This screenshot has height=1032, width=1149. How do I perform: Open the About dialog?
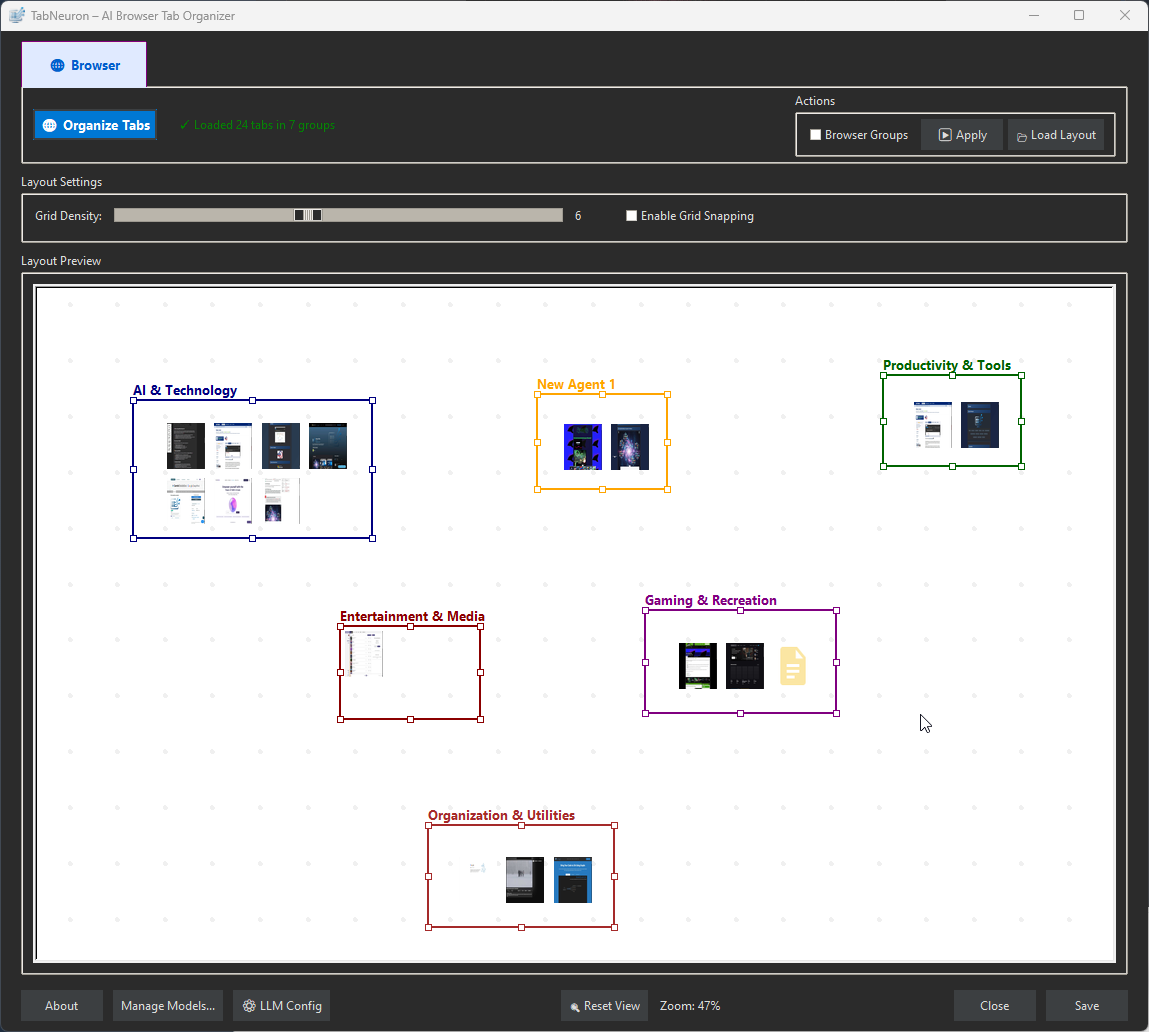pos(61,1005)
